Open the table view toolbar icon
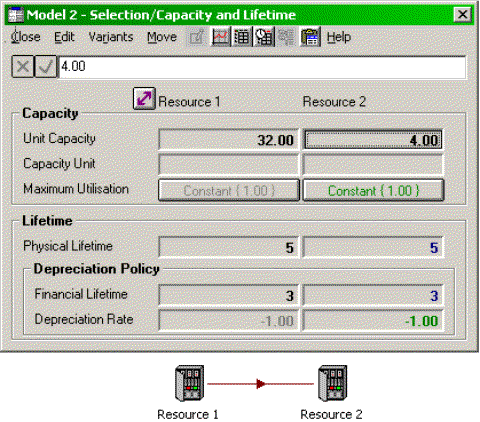Viewport: 480px width, 422px height. [242, 37]
